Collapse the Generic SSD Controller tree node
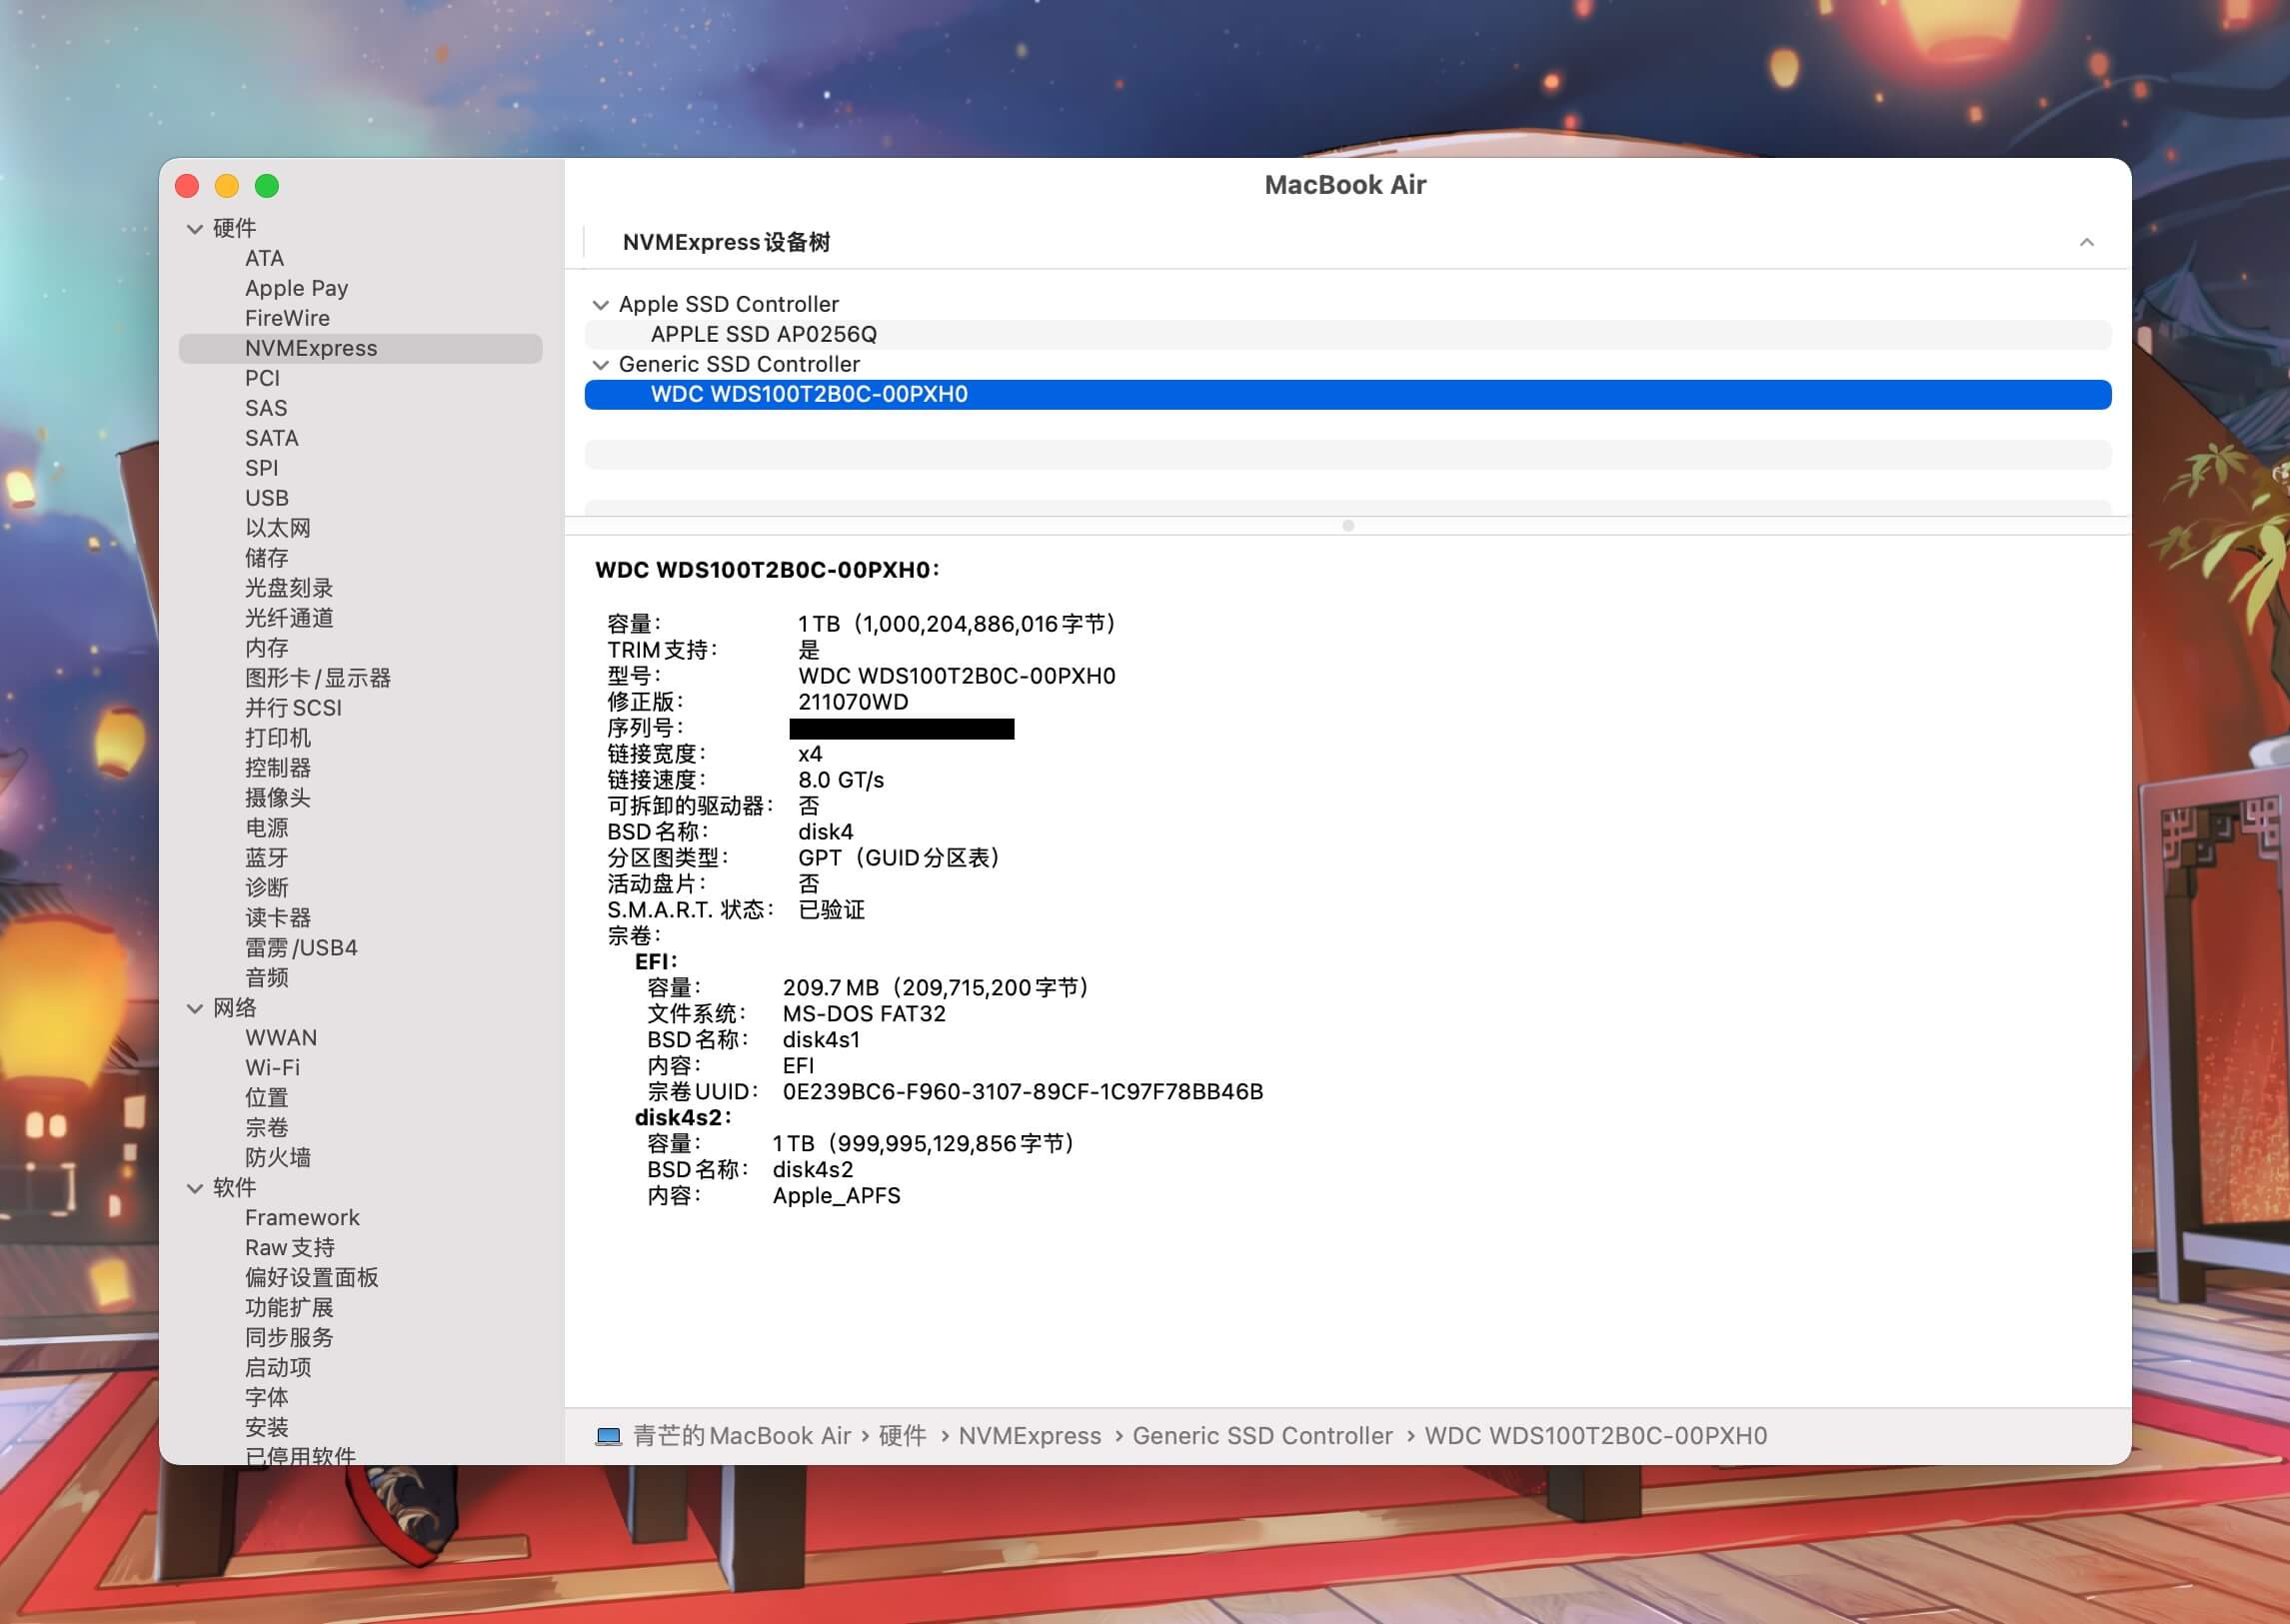 [x=601, y=365]
